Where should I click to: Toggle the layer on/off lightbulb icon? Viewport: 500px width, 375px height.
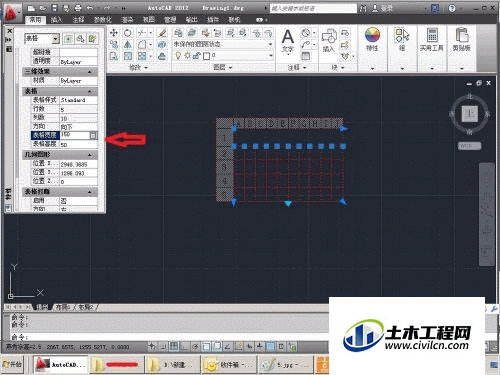[178, 56]
